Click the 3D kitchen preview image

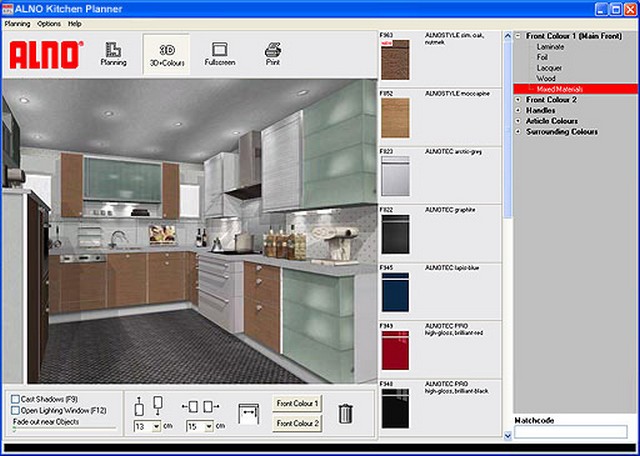pyautogui.click(x=189, y=231)
